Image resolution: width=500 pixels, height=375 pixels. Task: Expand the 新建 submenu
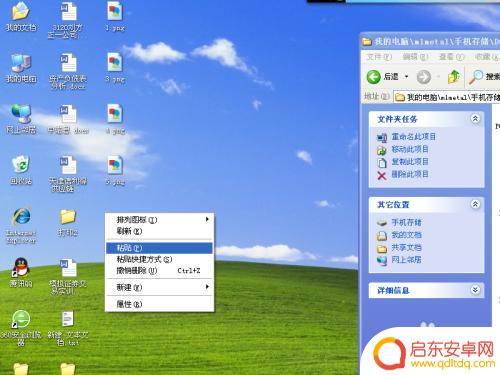point(159,287)
